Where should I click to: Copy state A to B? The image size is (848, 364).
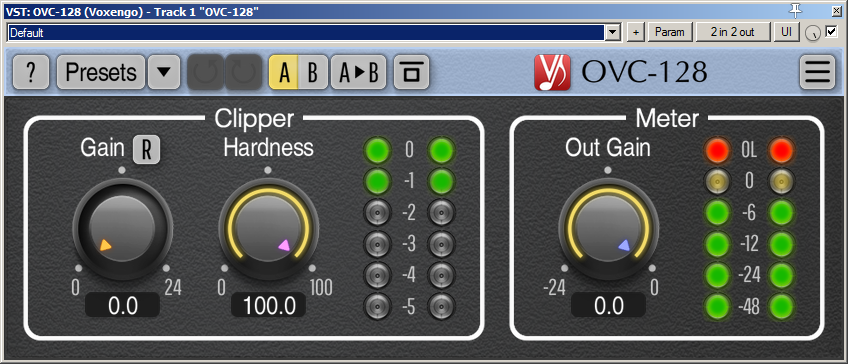359,72
